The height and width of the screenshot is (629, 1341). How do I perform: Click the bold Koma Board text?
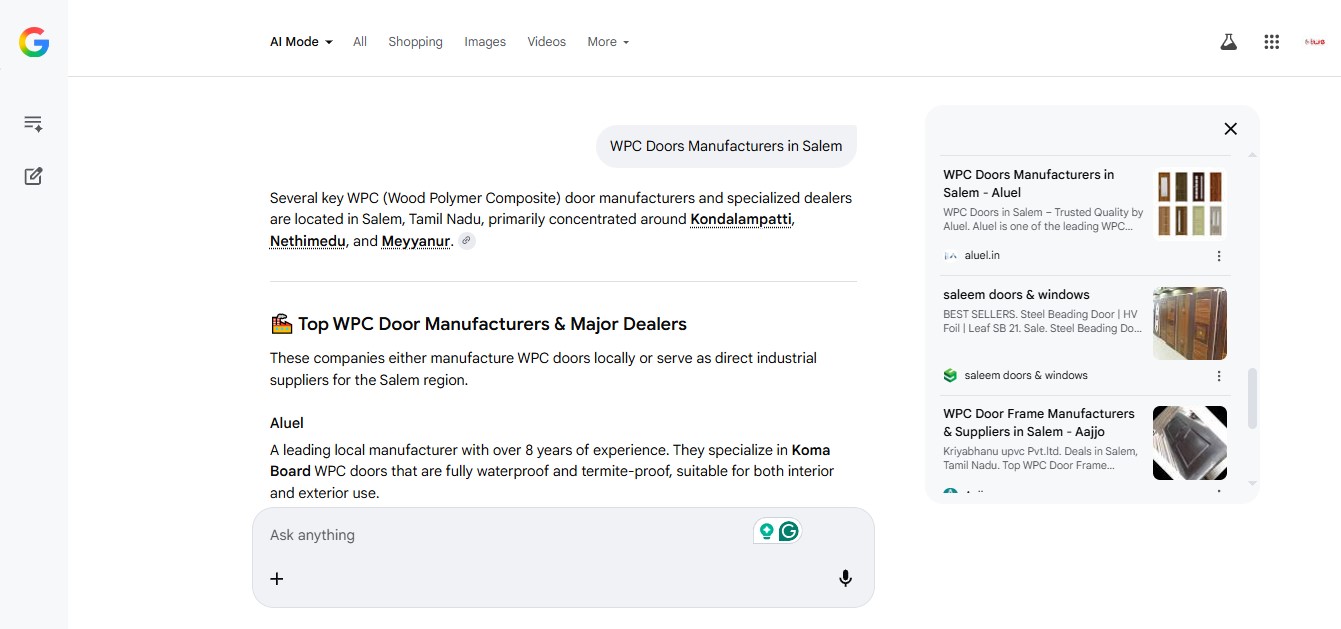550,460
